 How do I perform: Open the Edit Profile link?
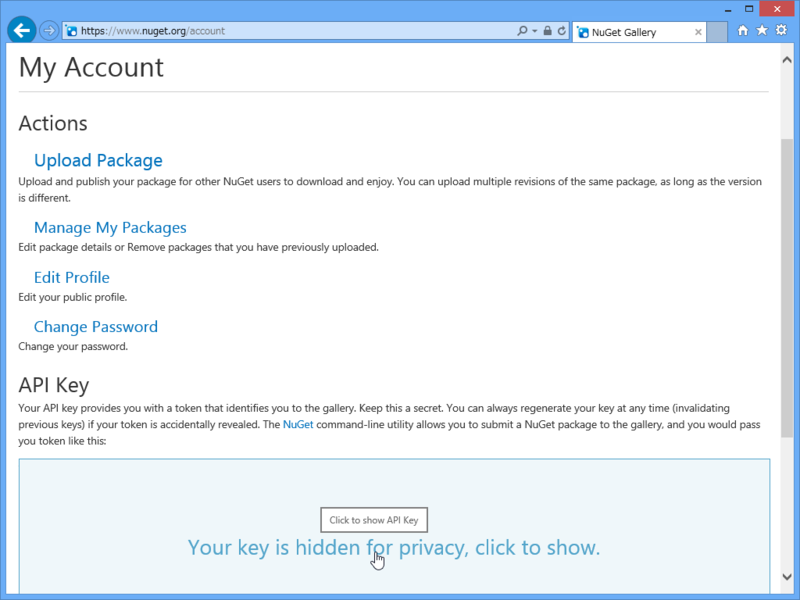pyautogui.click(x=71, y=277)
